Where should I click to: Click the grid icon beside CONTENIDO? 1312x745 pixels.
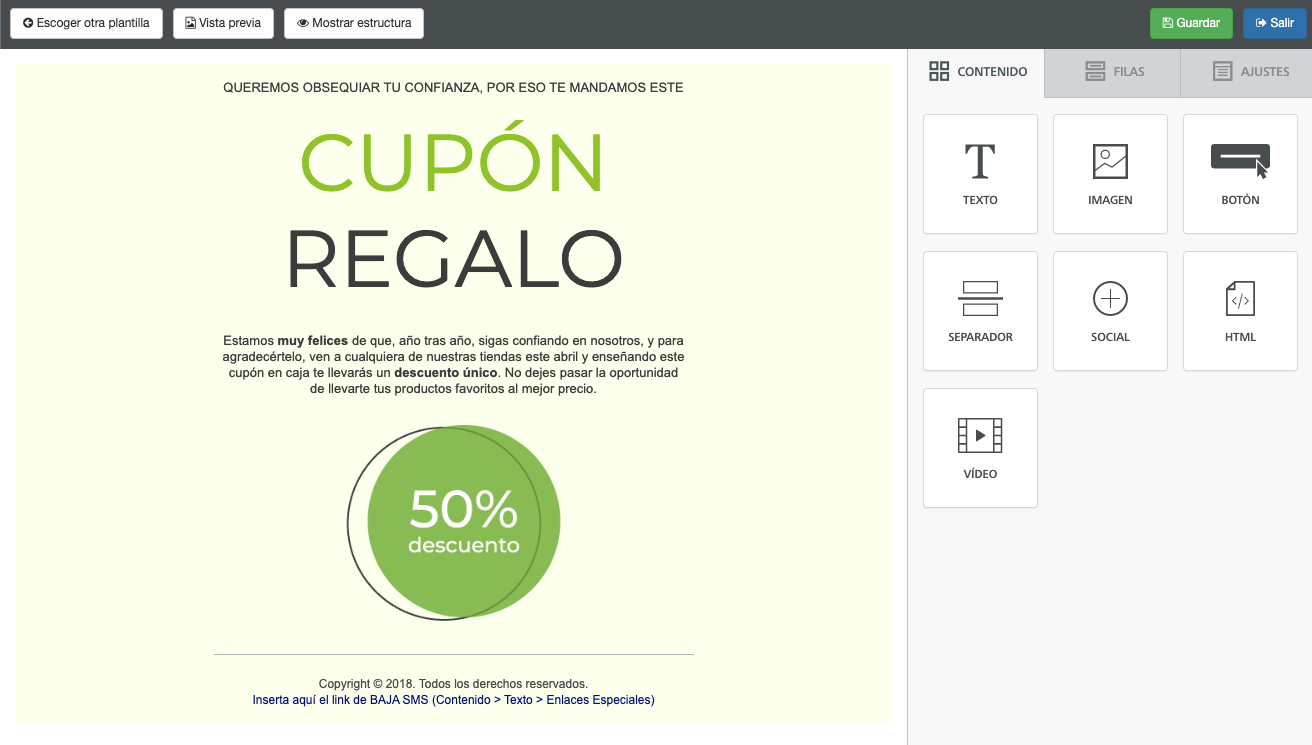click(938, 71)
